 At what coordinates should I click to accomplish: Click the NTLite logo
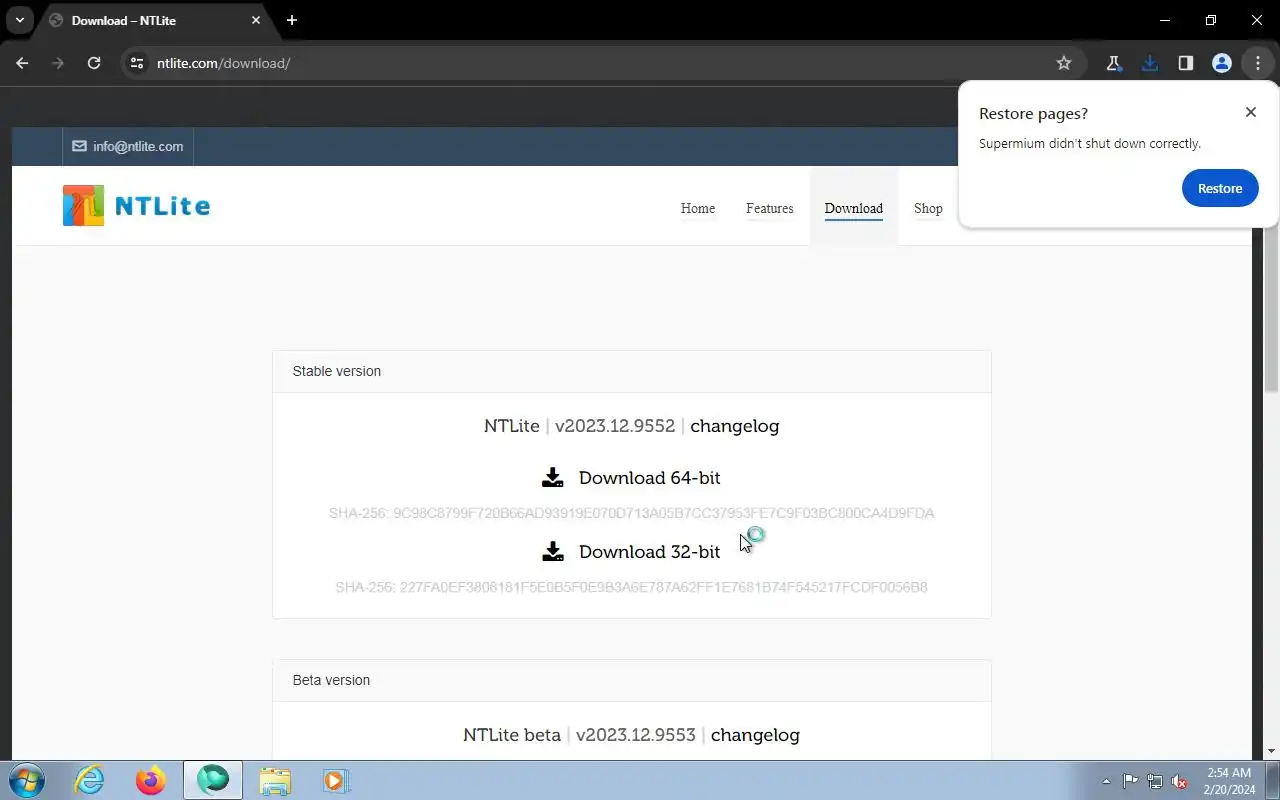[x=136, y=206]
